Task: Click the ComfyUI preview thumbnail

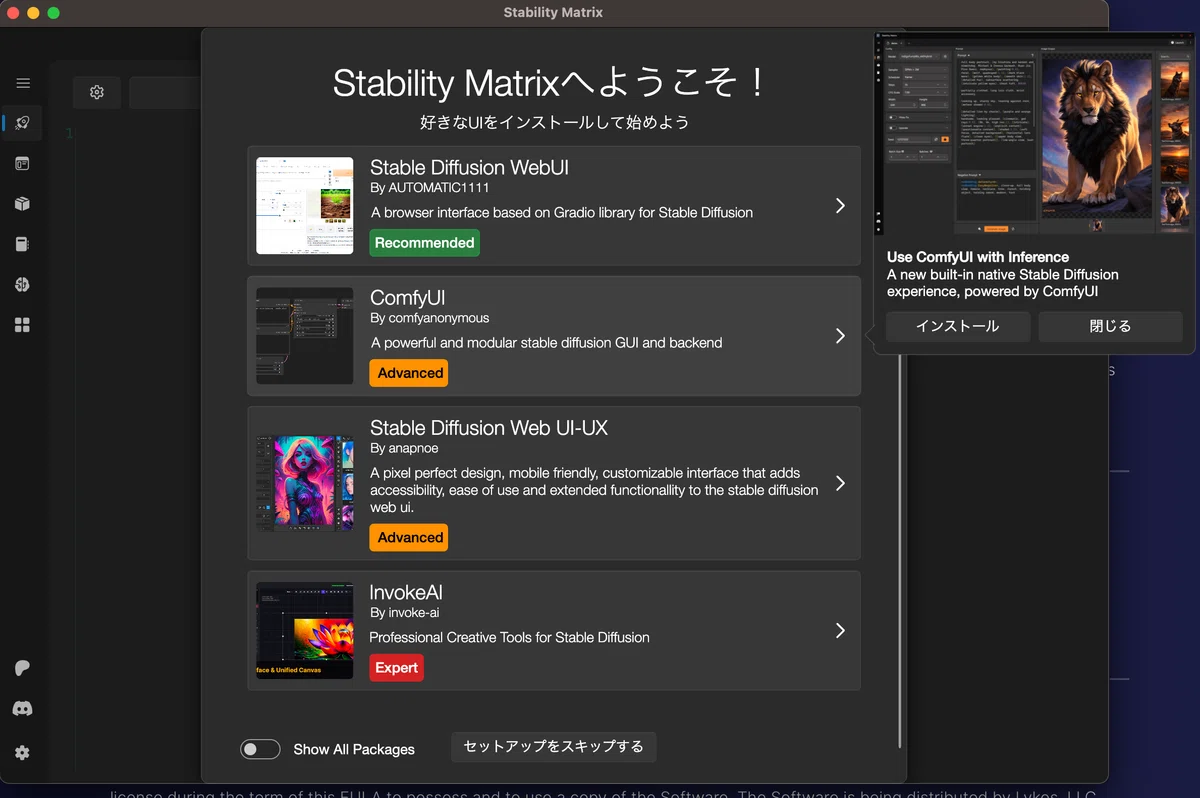Action: [305, 336]
